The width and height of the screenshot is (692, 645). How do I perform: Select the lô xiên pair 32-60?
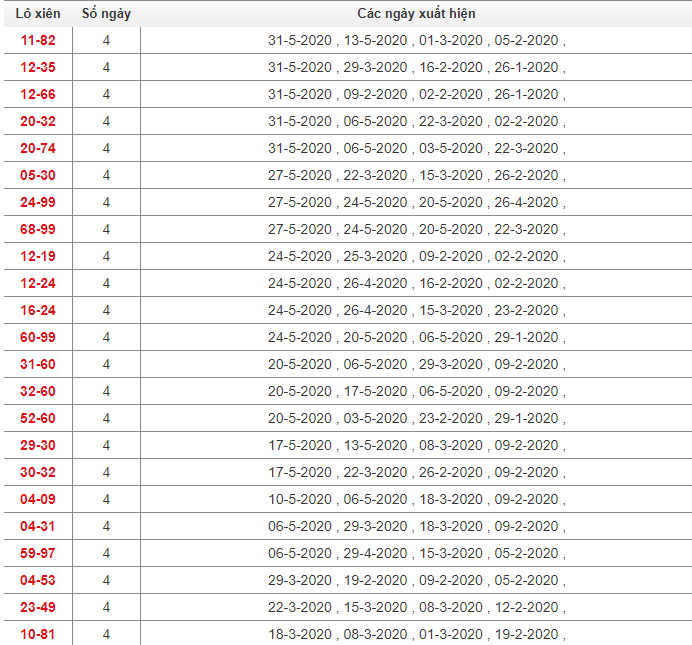[x=38, y=391]
